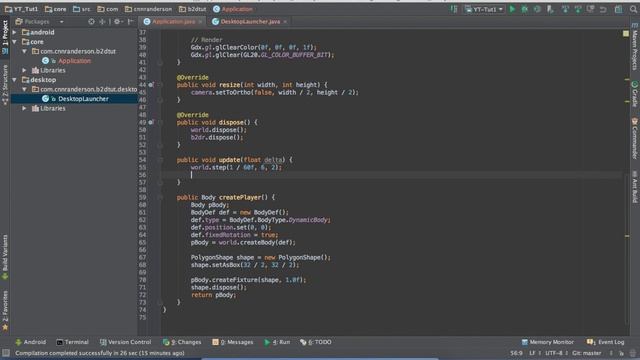Click the Make Project icon beside run configuration

(454, 9)
